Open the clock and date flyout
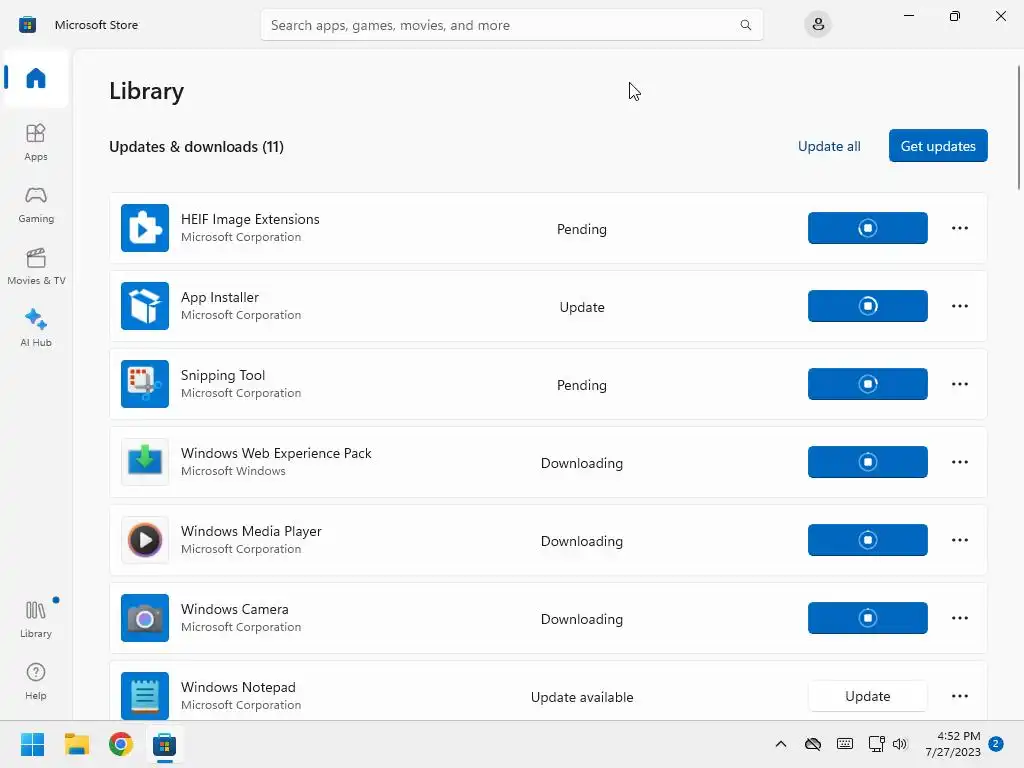 [952, 744]
